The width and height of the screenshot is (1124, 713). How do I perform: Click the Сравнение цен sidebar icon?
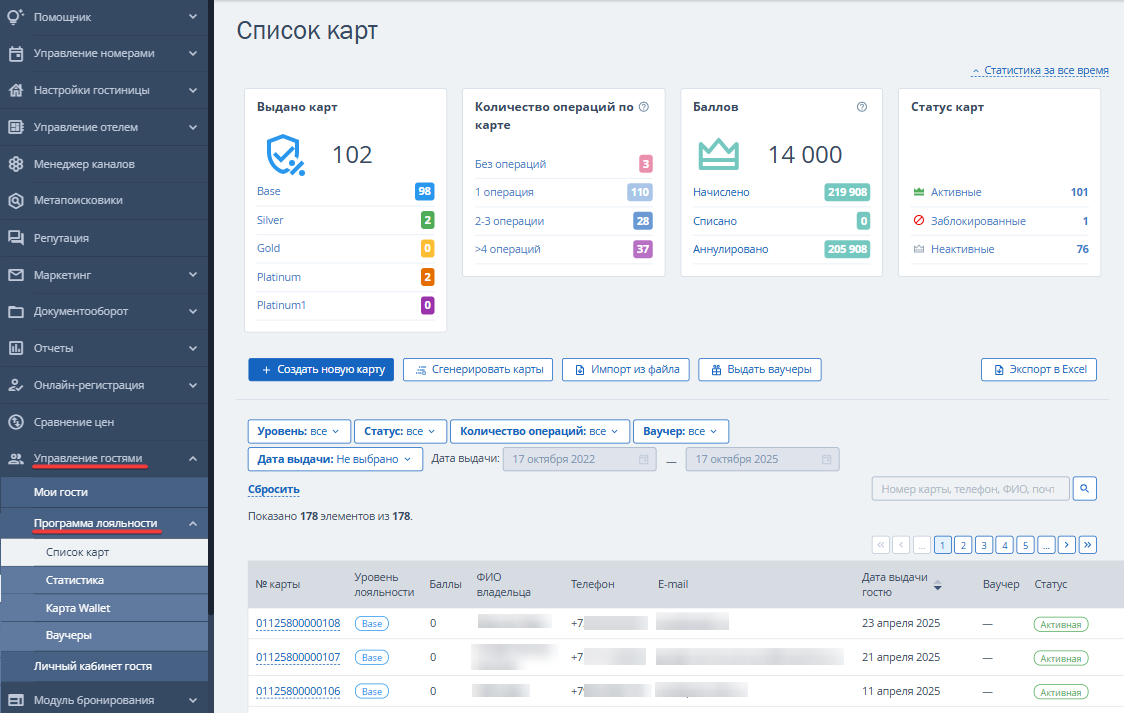click(x=16, y=422)
